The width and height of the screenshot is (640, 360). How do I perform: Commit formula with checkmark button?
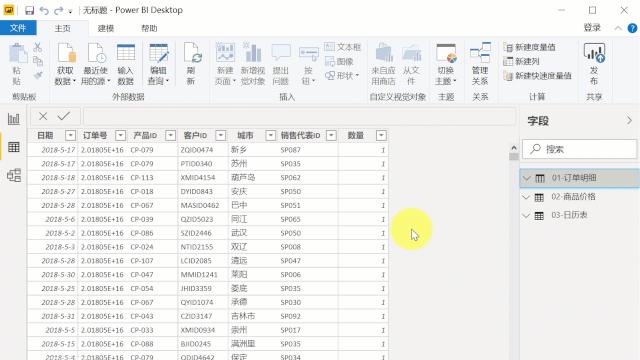click(64, 116)
